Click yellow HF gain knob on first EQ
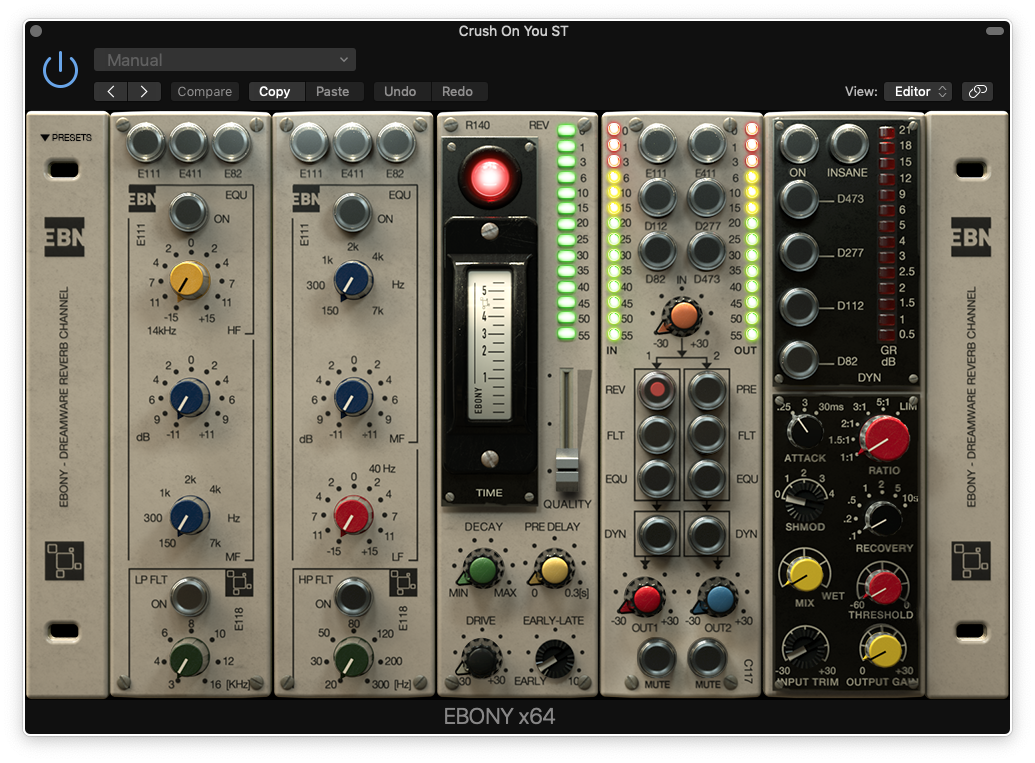This screenshot has height=763, width=1035. pos(189,280)
